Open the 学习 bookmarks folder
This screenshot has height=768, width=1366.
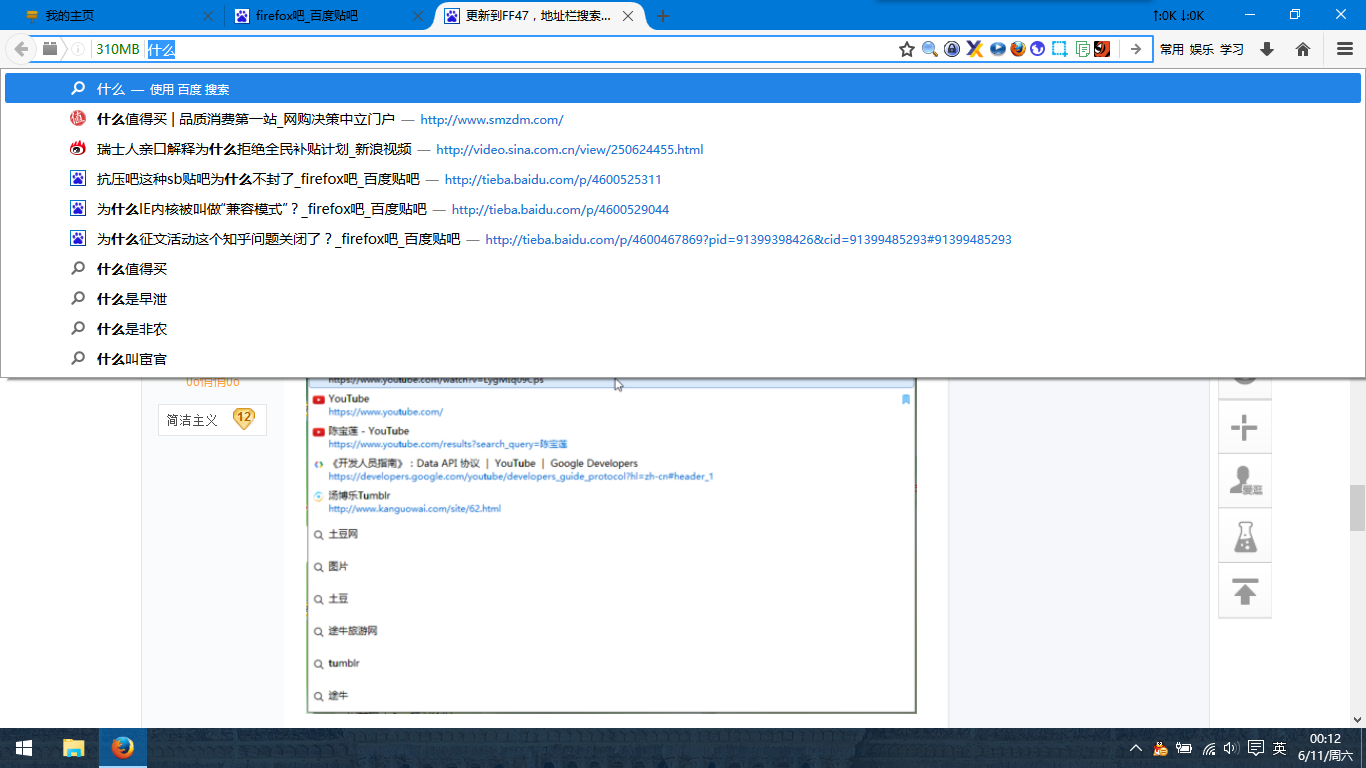1232,49
